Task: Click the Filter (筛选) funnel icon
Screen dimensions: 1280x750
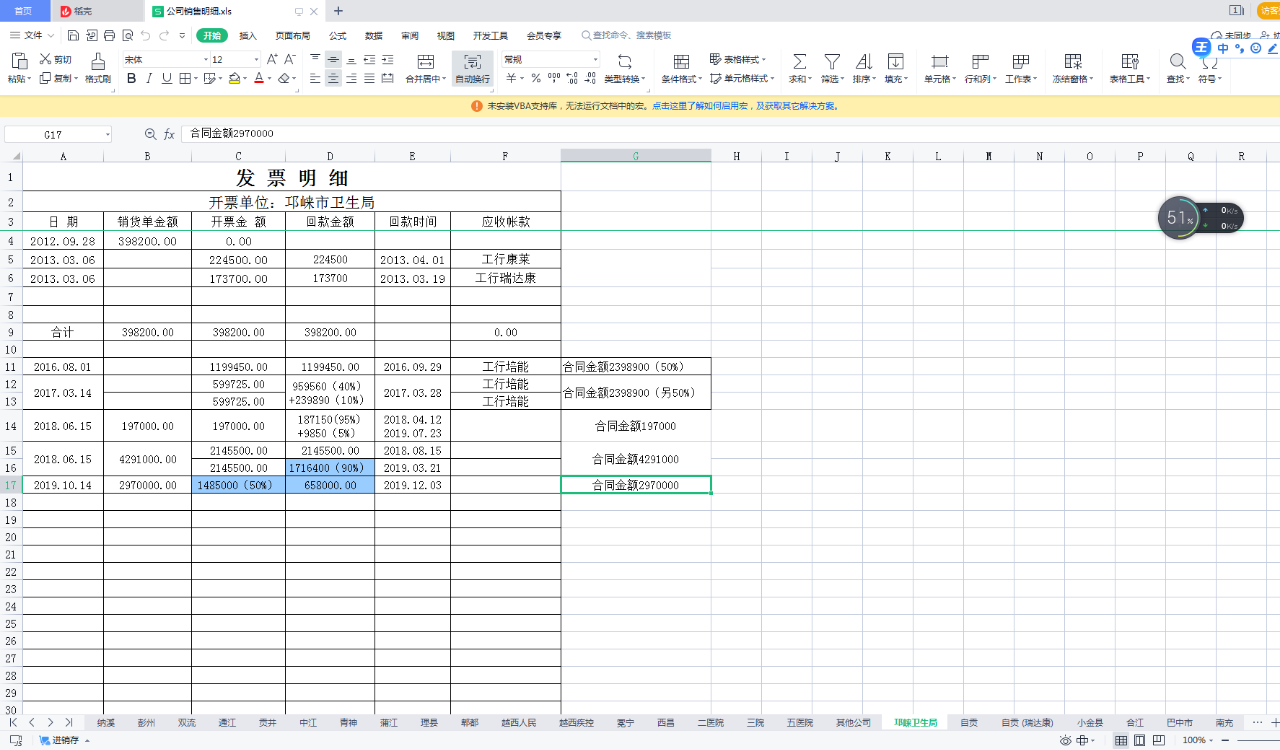Action: [x=831, y=62]
